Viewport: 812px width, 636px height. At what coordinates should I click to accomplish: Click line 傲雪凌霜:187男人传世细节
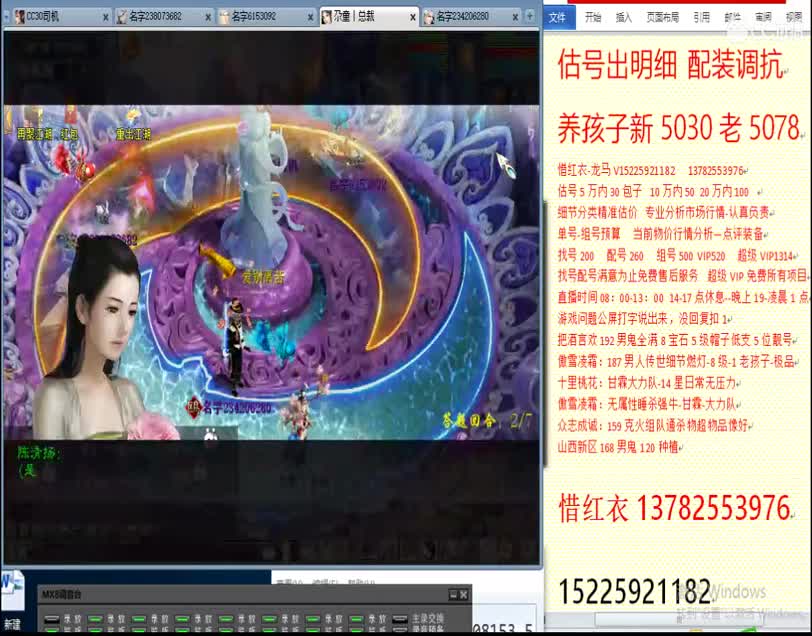pyautogui.click(x=676, y=362)
